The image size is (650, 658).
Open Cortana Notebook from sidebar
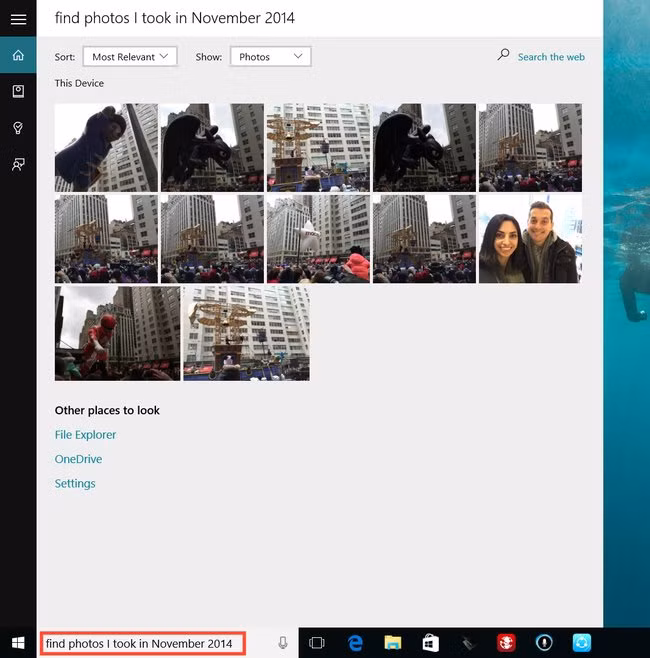(18, 91)
